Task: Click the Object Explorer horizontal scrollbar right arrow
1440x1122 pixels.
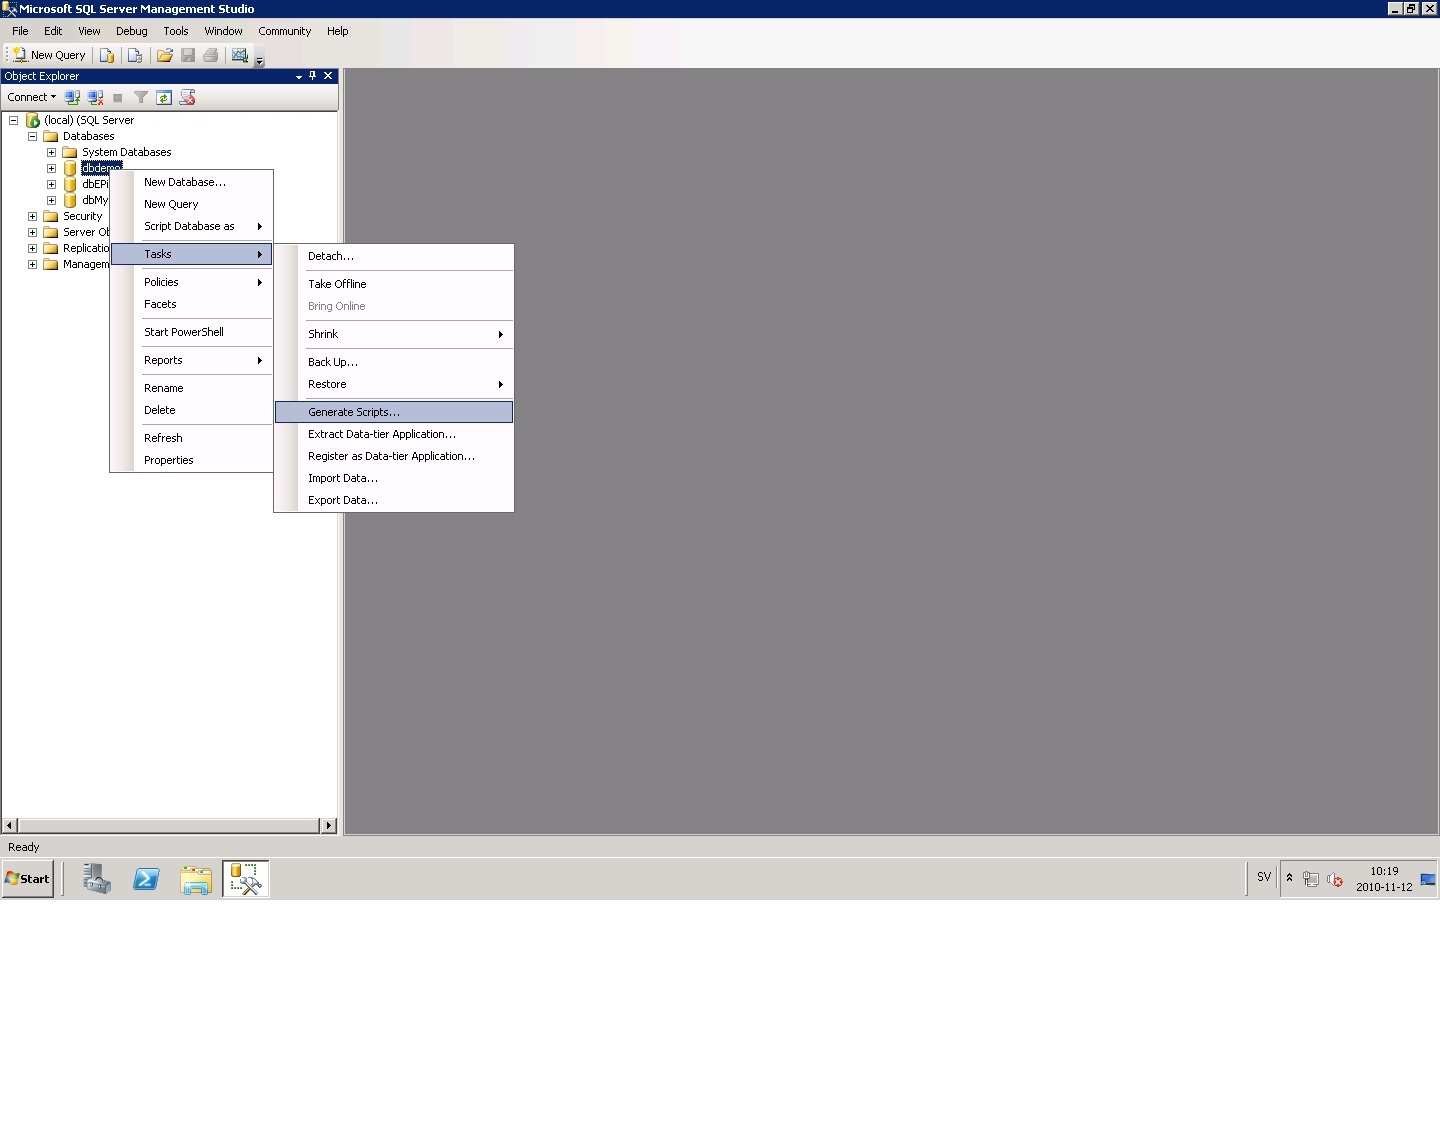Action: (x=328, y=825)
